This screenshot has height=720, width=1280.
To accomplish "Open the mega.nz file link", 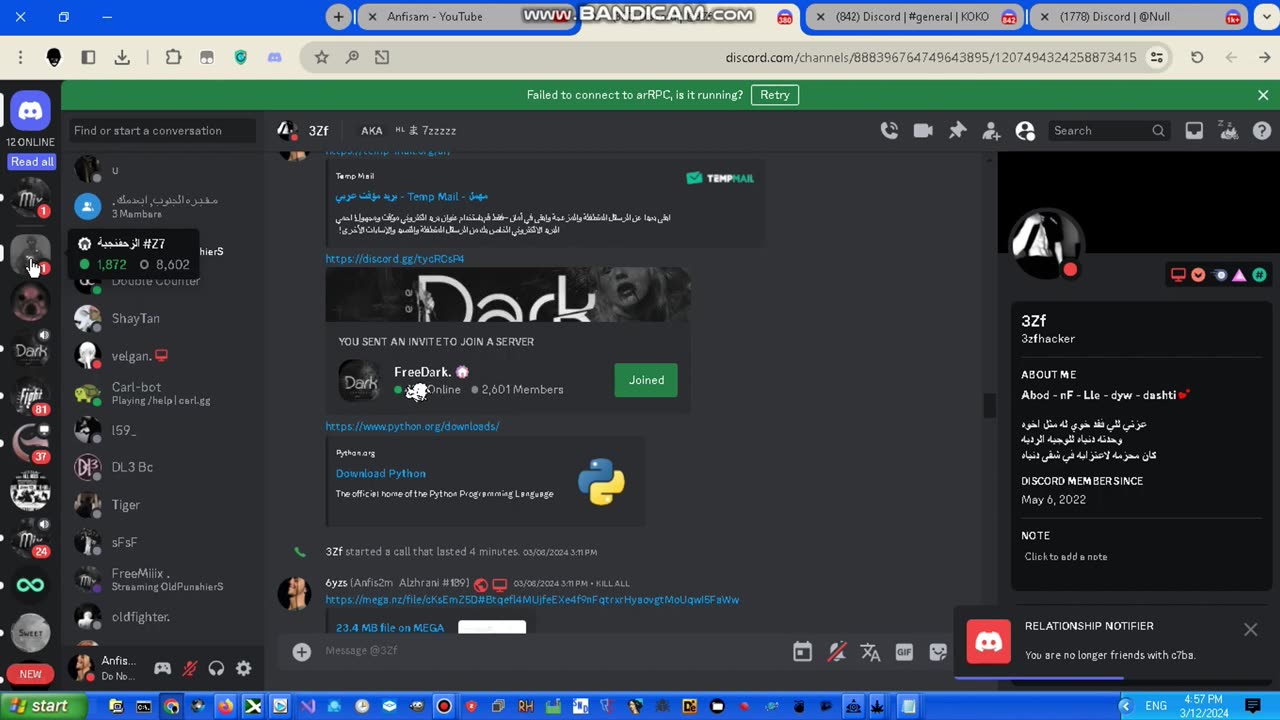I will tap(532, 600).
